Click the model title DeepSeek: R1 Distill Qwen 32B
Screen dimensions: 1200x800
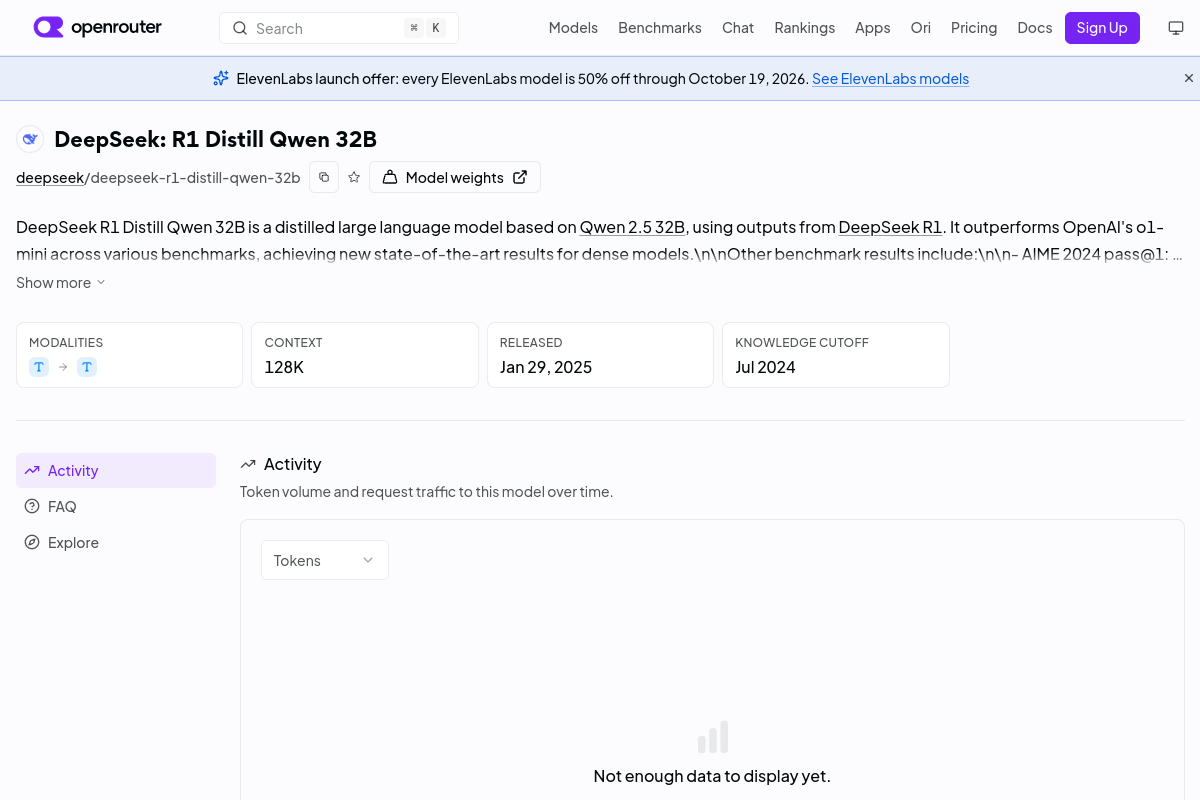pos(215,139)
